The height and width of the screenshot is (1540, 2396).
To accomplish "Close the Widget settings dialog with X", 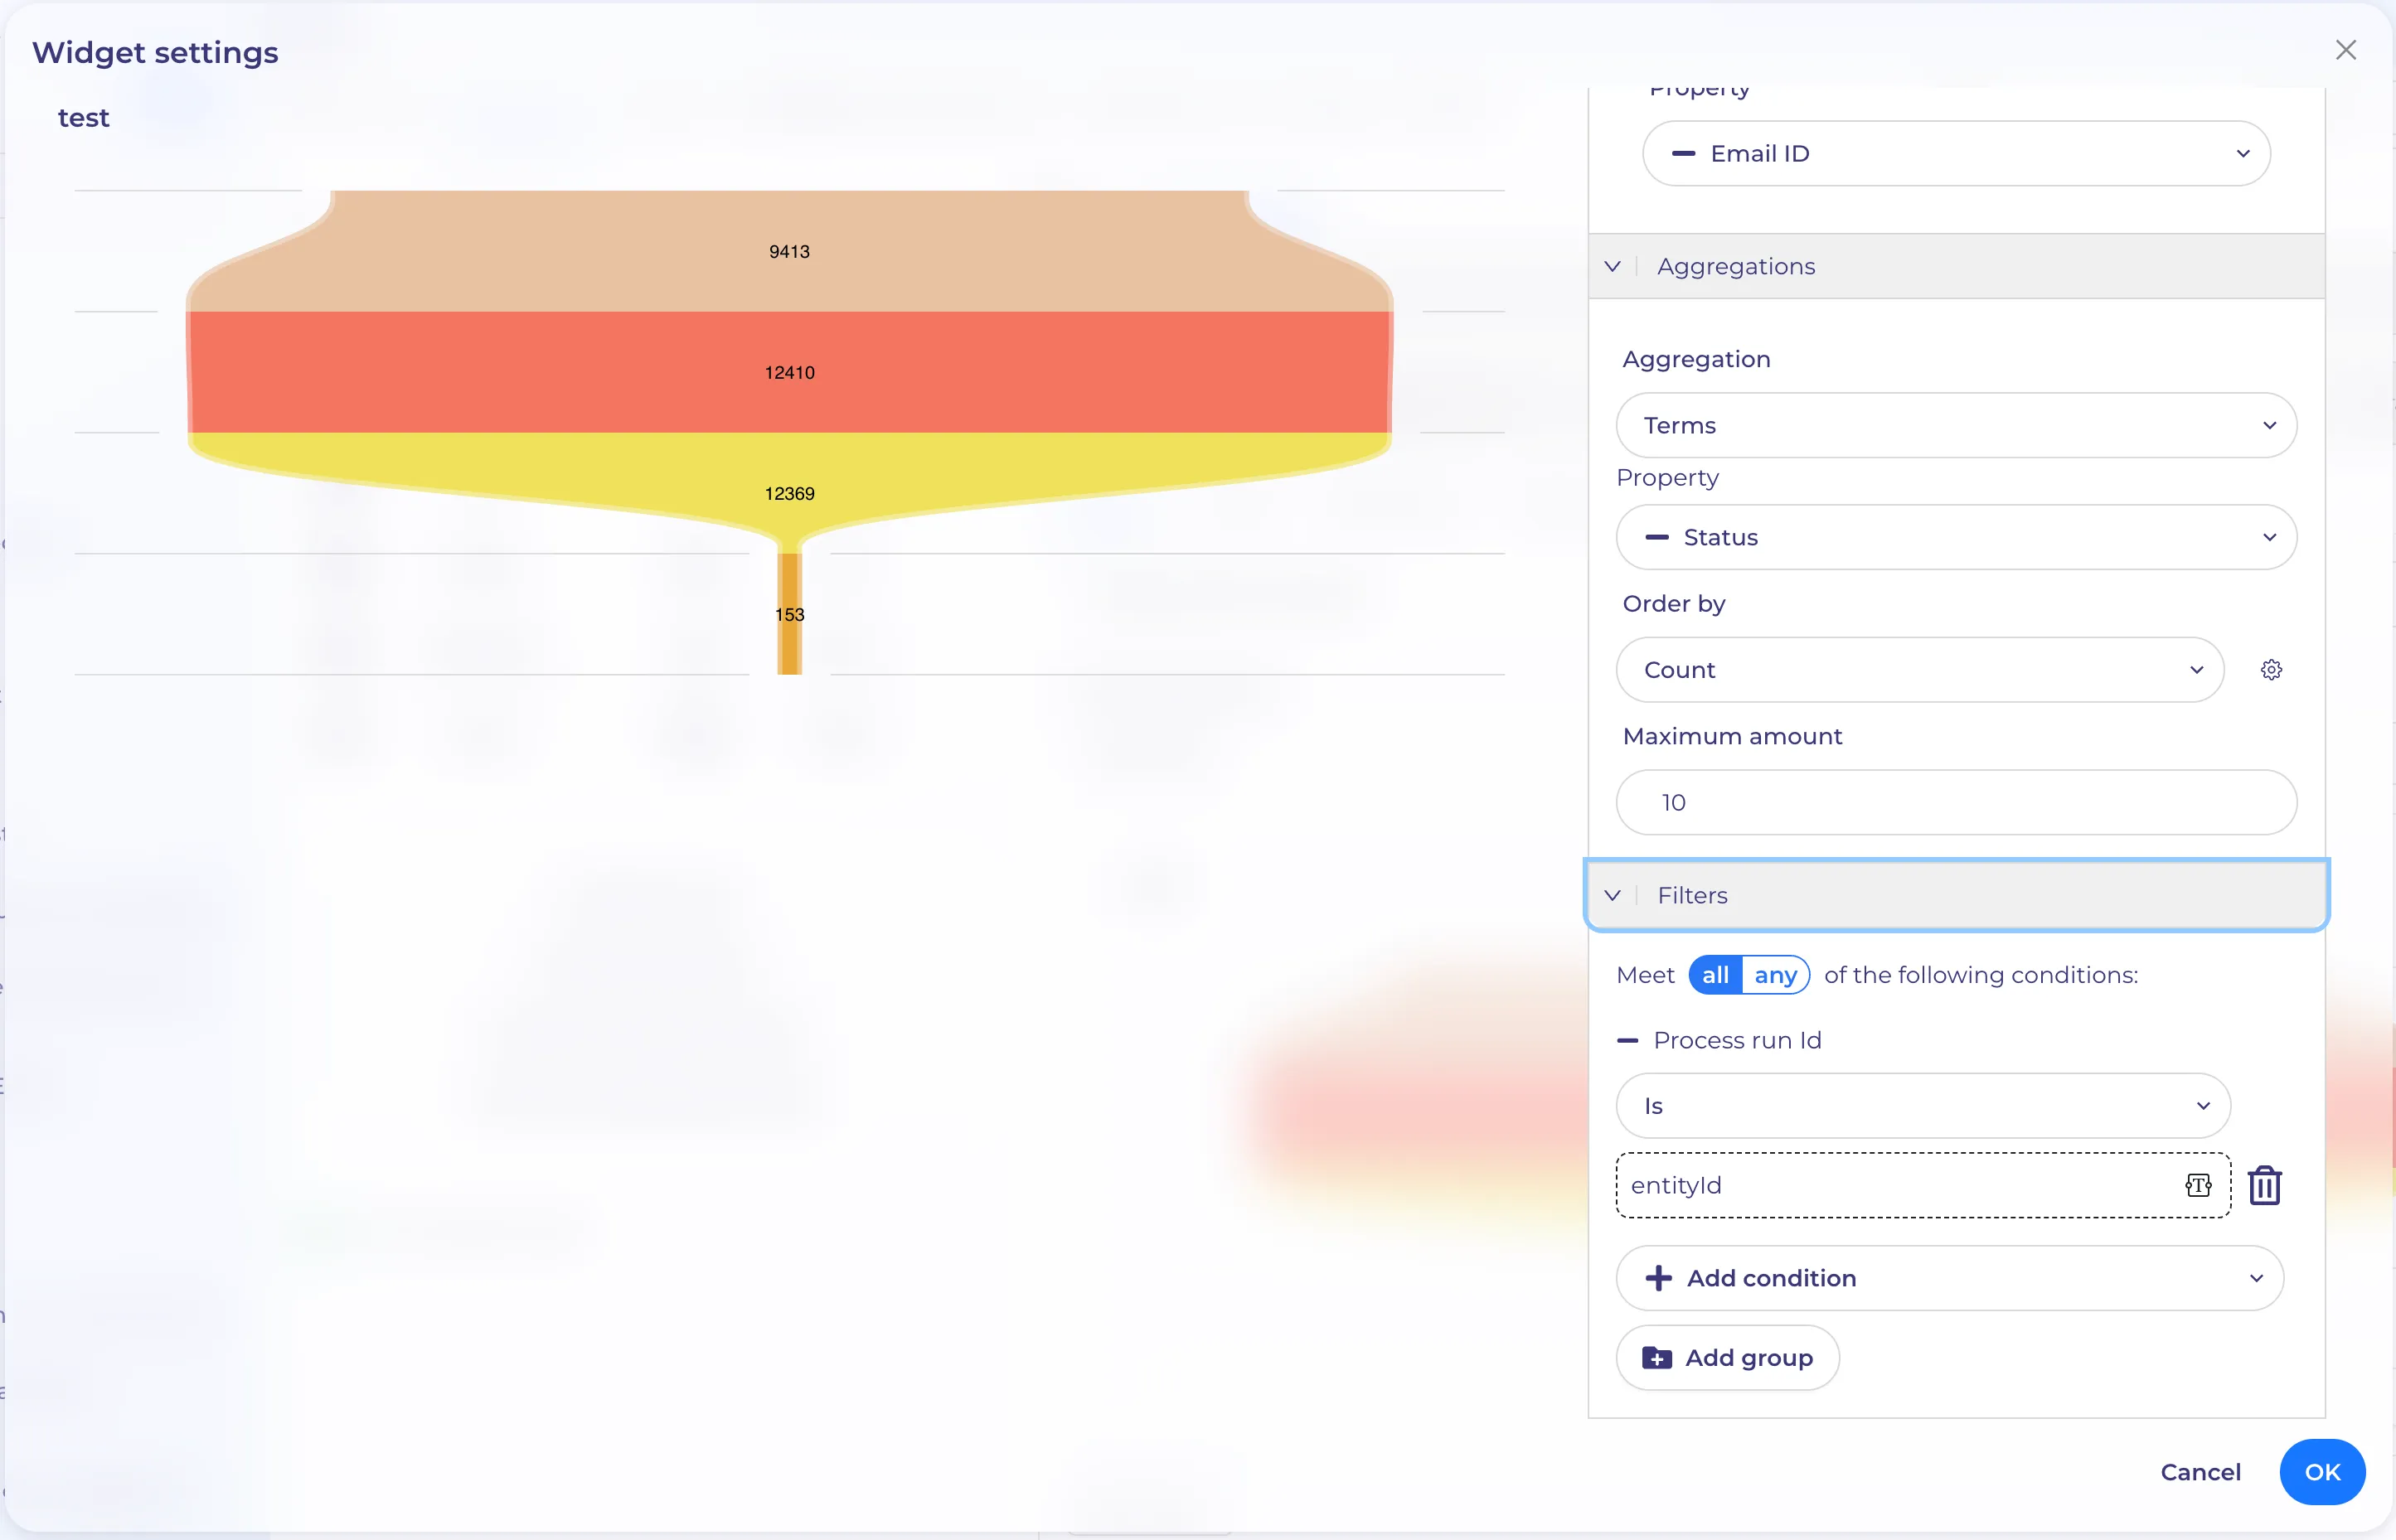I will tap(2346, 50).
